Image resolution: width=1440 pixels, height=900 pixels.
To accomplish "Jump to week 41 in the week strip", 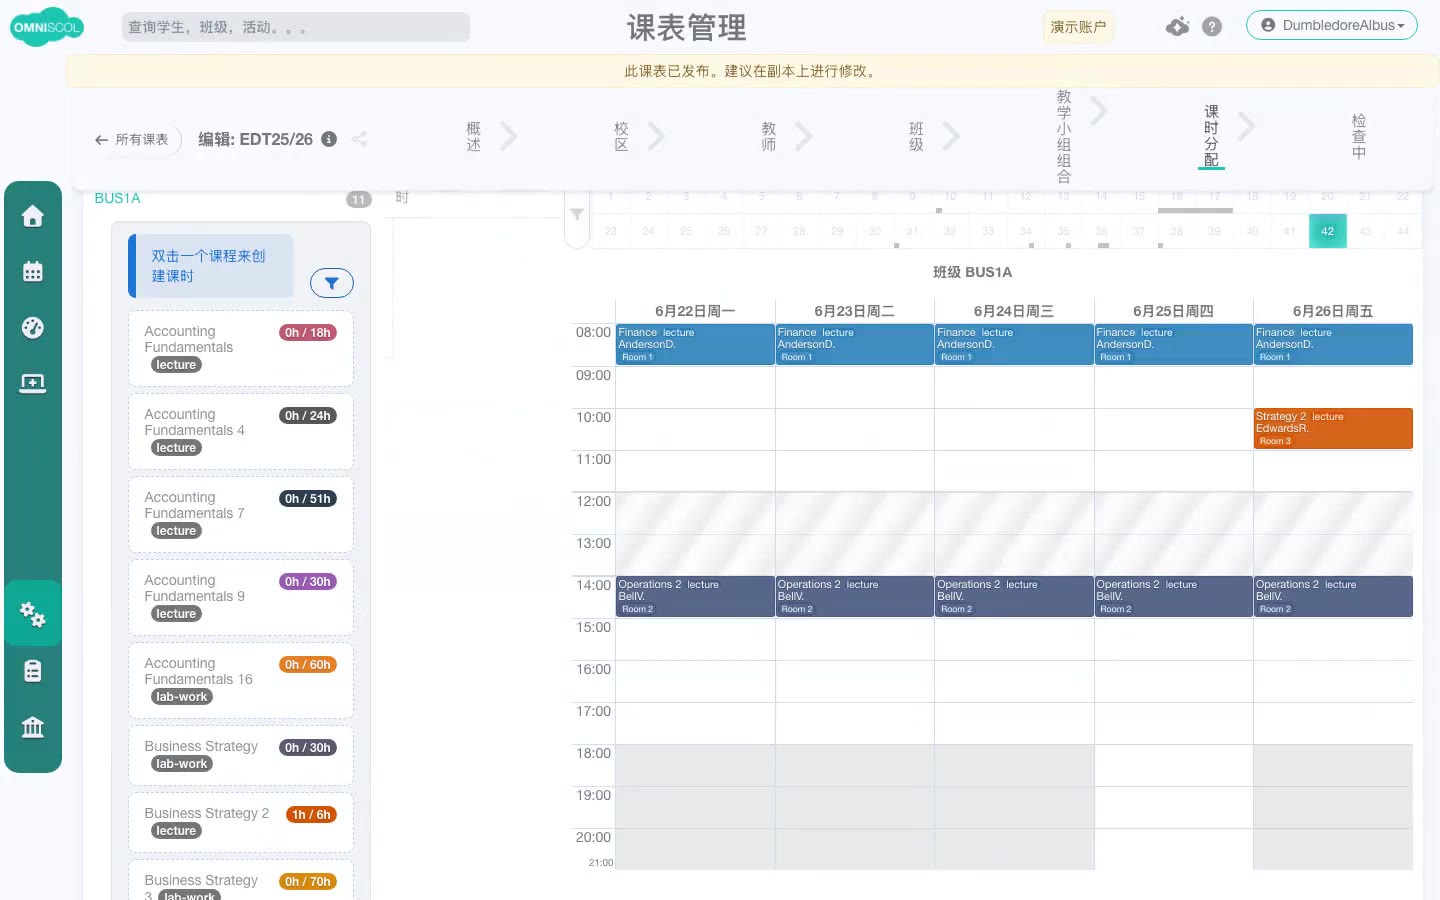I will click(1289, 231).
